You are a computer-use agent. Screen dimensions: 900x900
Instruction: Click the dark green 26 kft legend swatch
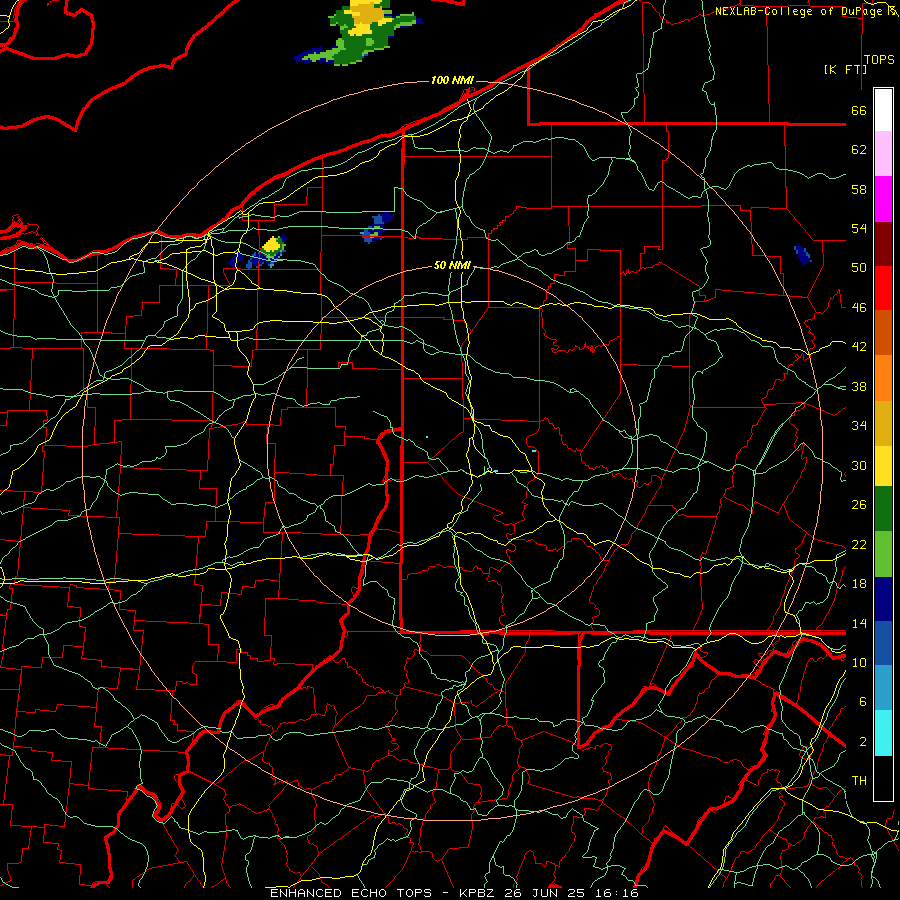coord(883,509)
